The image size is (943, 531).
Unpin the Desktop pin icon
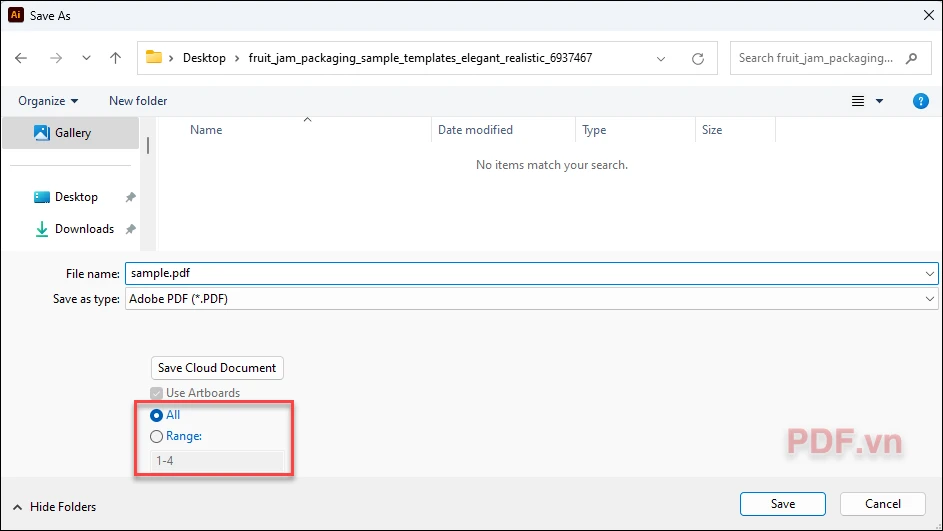click(130, 197)
